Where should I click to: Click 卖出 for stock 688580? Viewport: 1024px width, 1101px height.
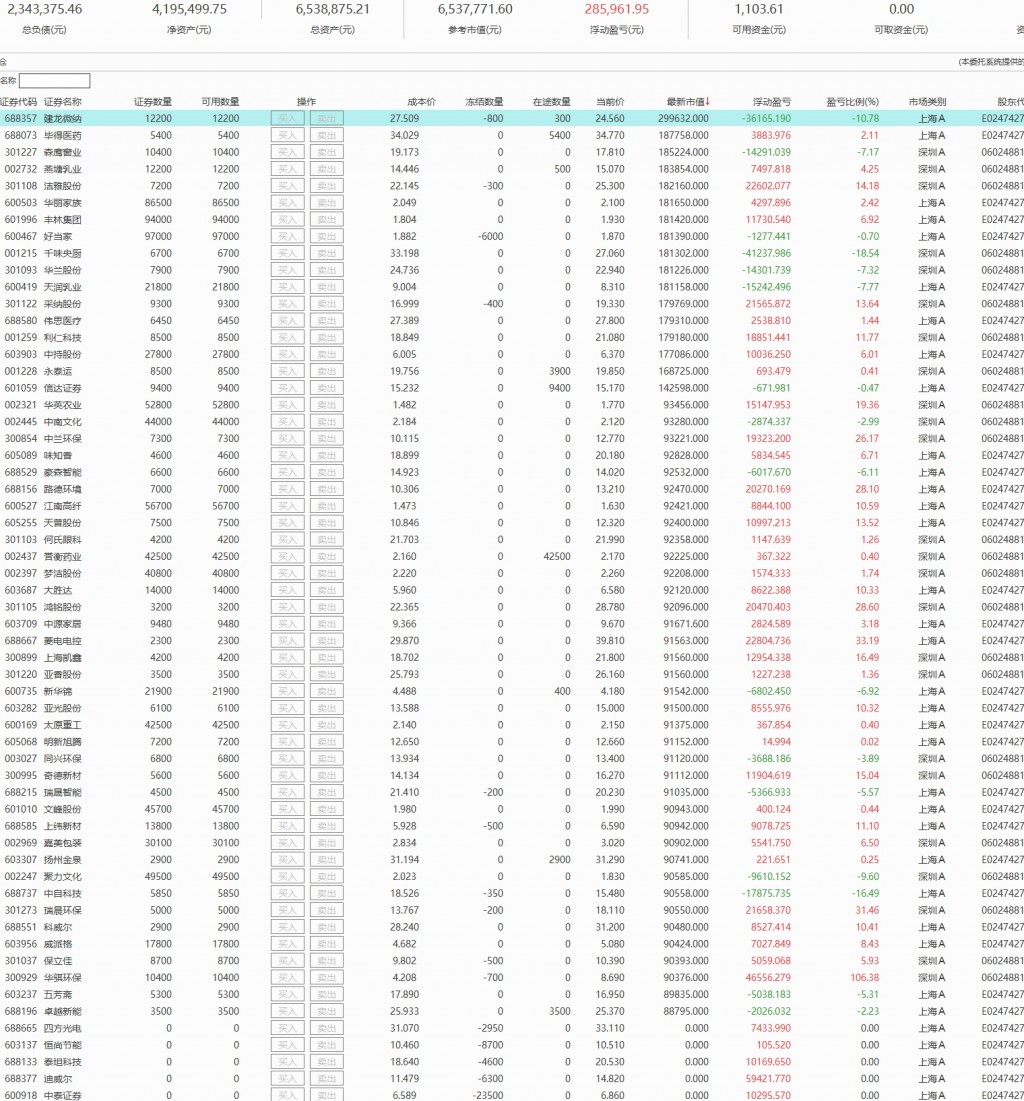(327, 321)
